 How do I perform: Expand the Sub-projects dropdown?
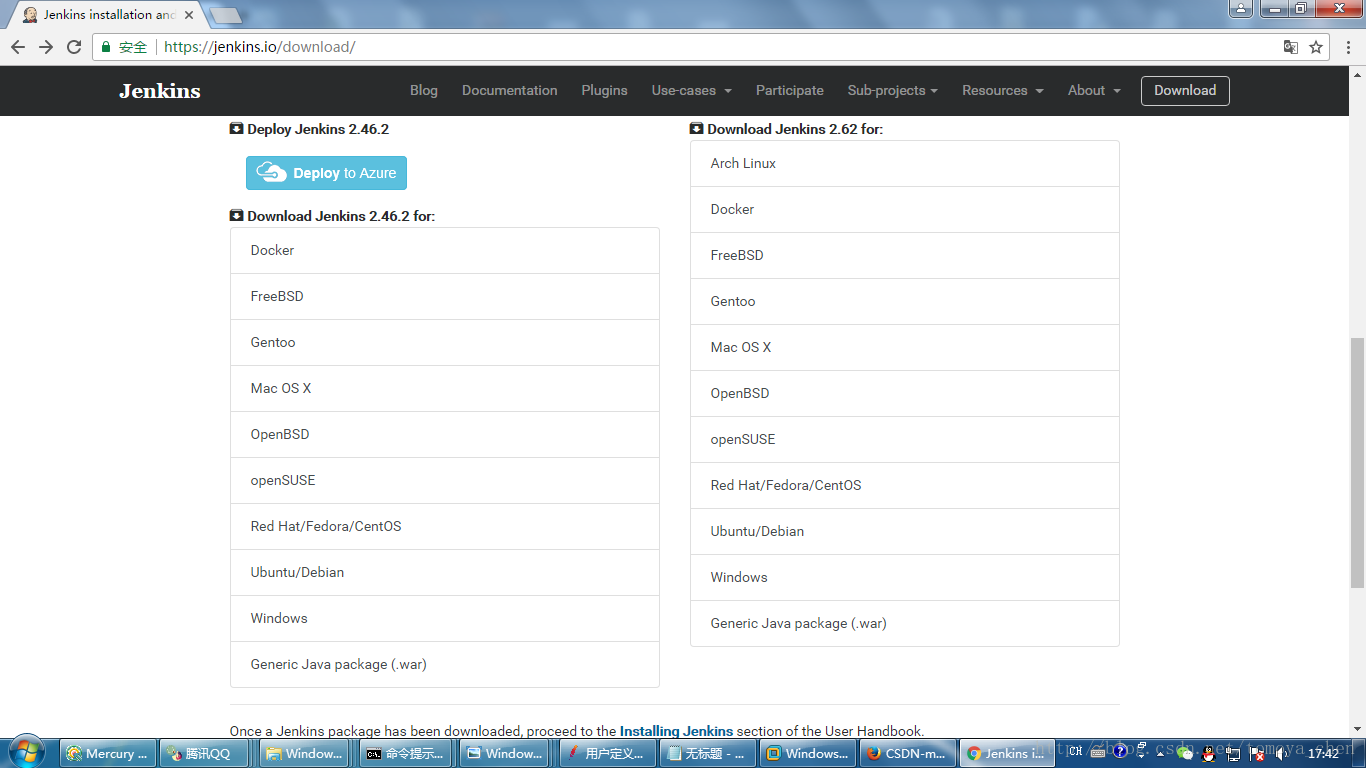[893, 90]
